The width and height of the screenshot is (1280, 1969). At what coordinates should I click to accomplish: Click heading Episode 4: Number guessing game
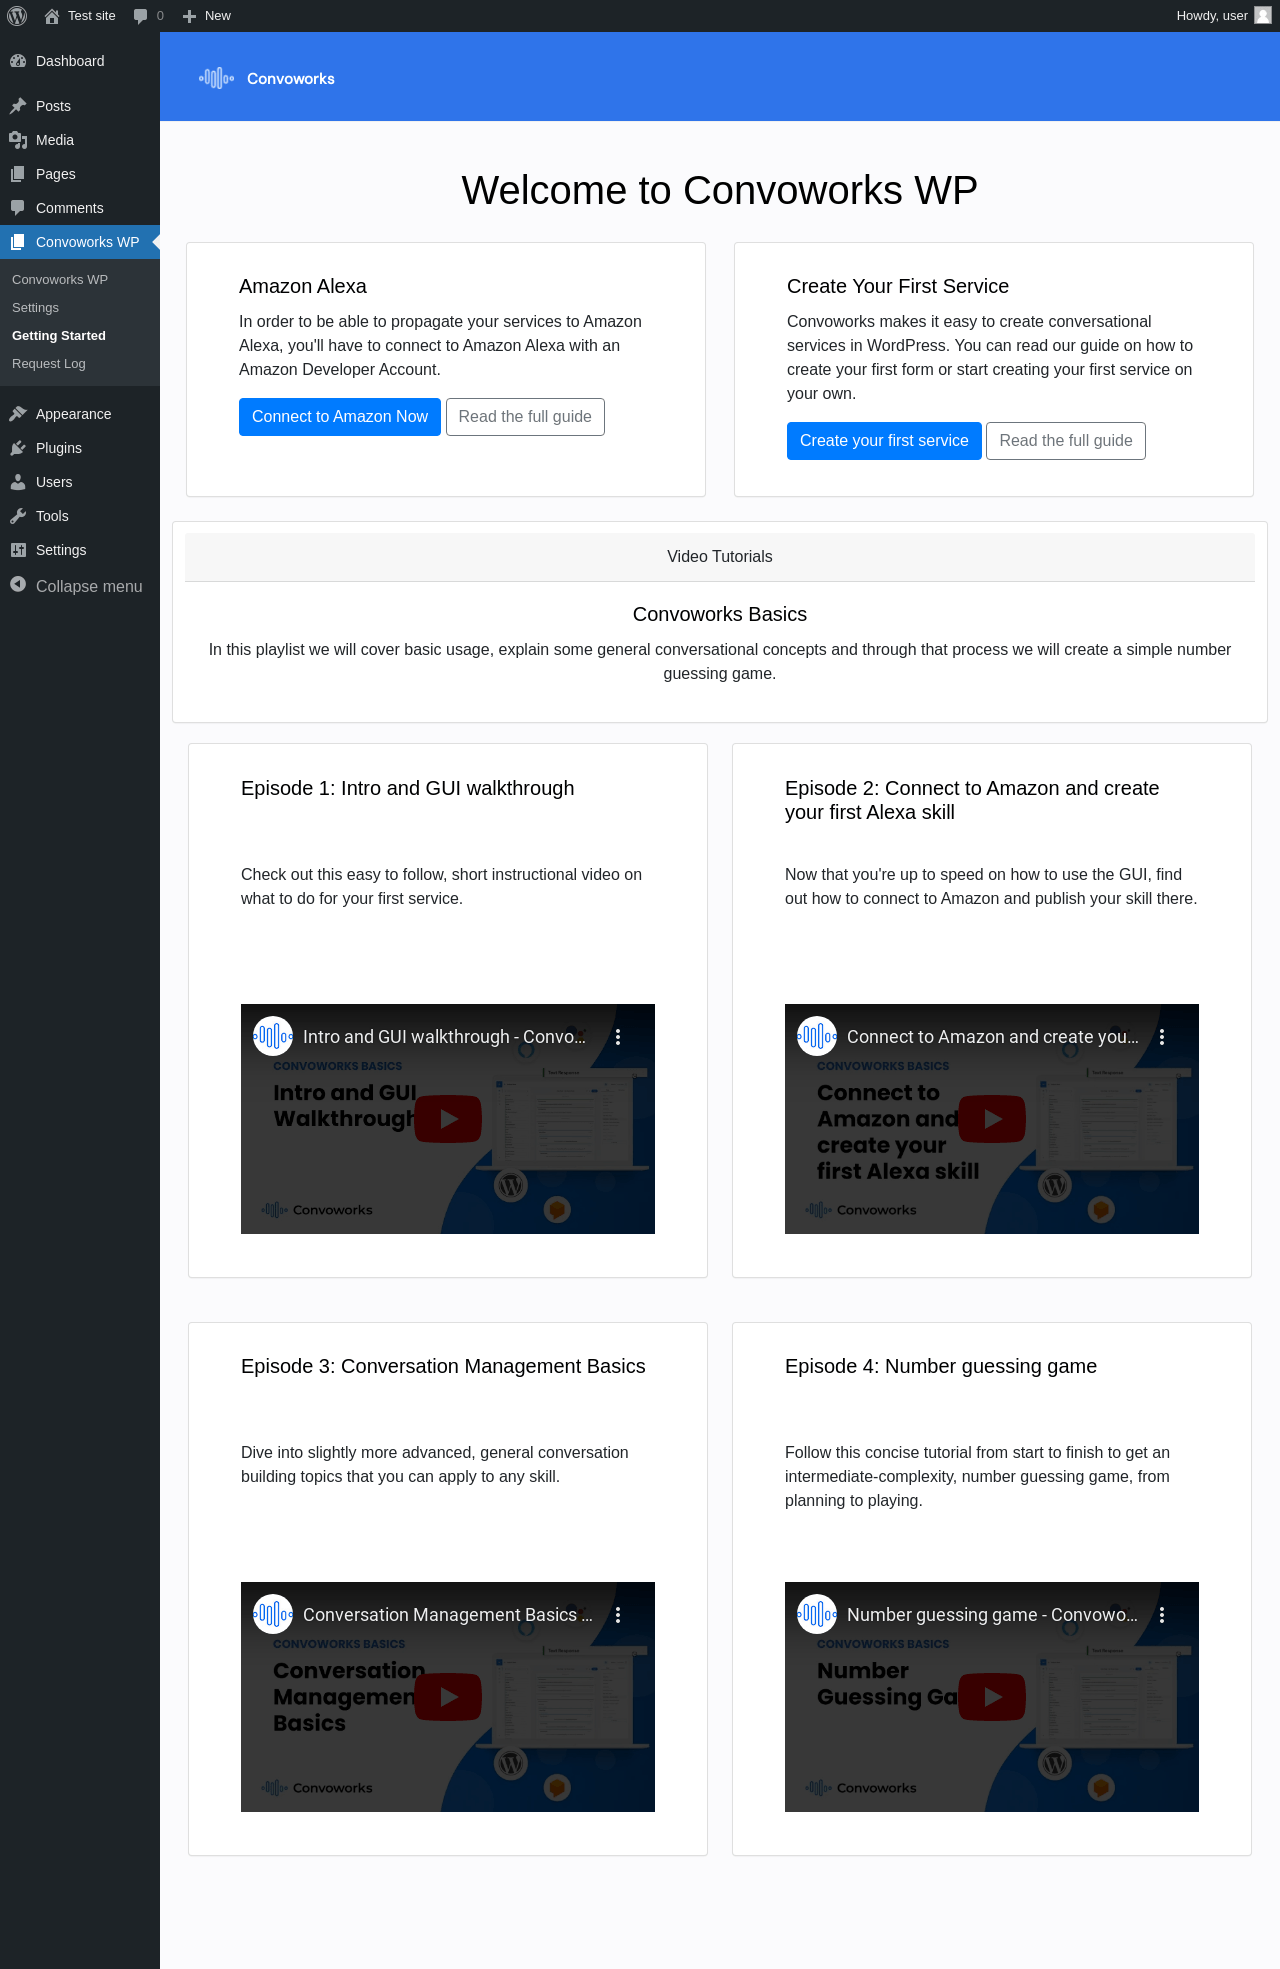coord(941,1366)
